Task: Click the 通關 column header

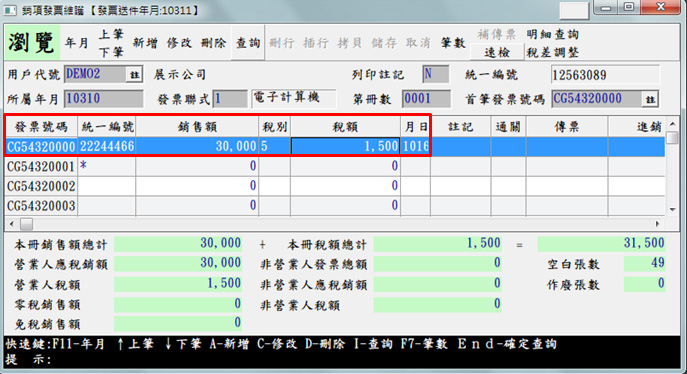Action: [509, 127]
